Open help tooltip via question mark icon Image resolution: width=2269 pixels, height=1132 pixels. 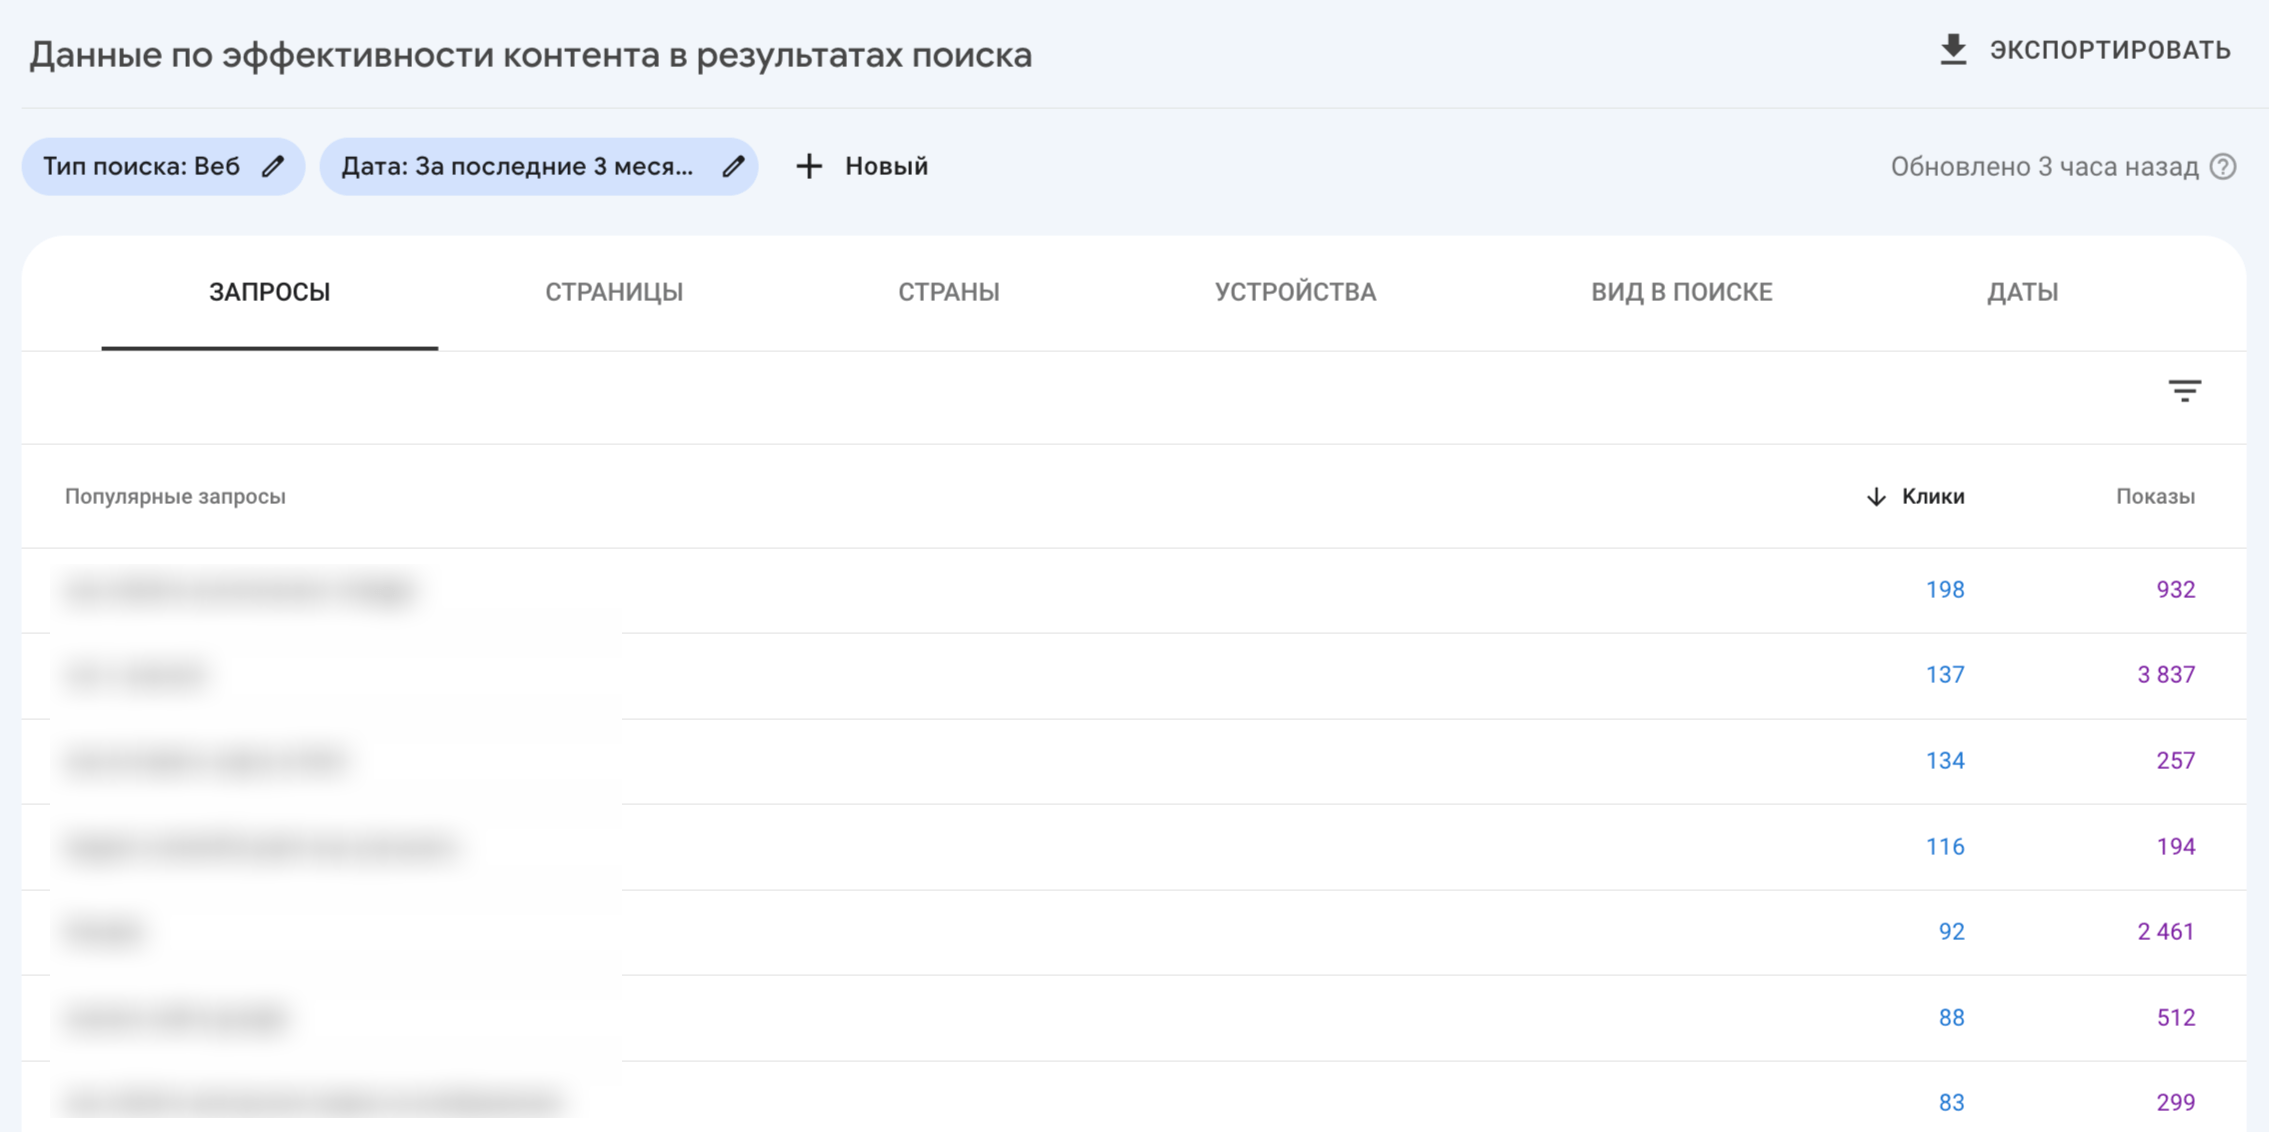[2224, 167]
